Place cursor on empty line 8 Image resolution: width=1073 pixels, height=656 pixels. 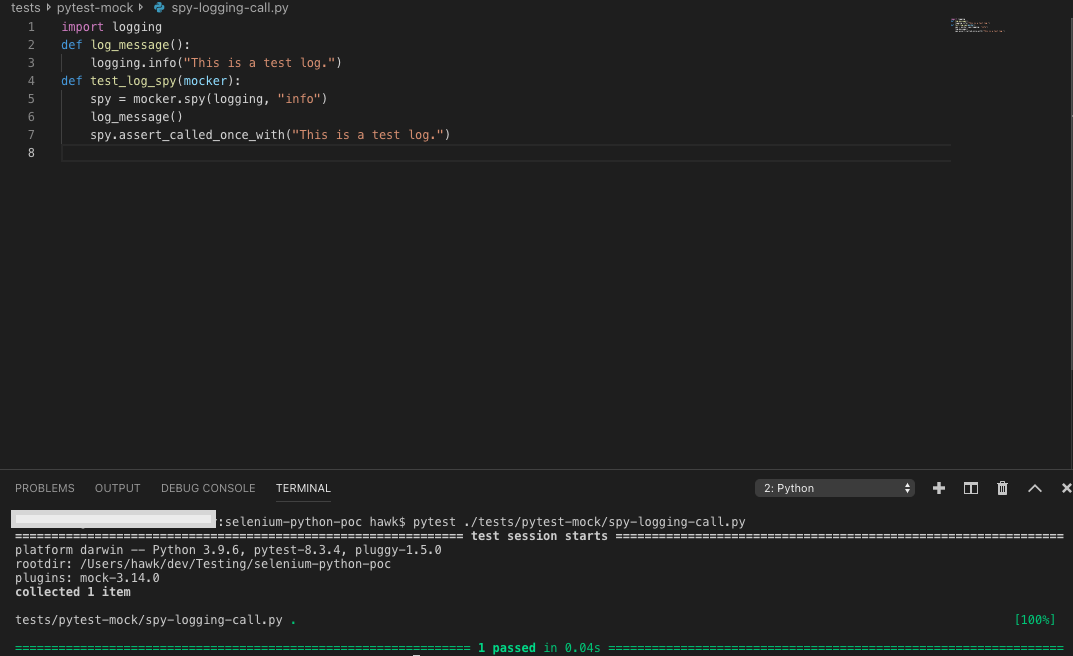506,153
